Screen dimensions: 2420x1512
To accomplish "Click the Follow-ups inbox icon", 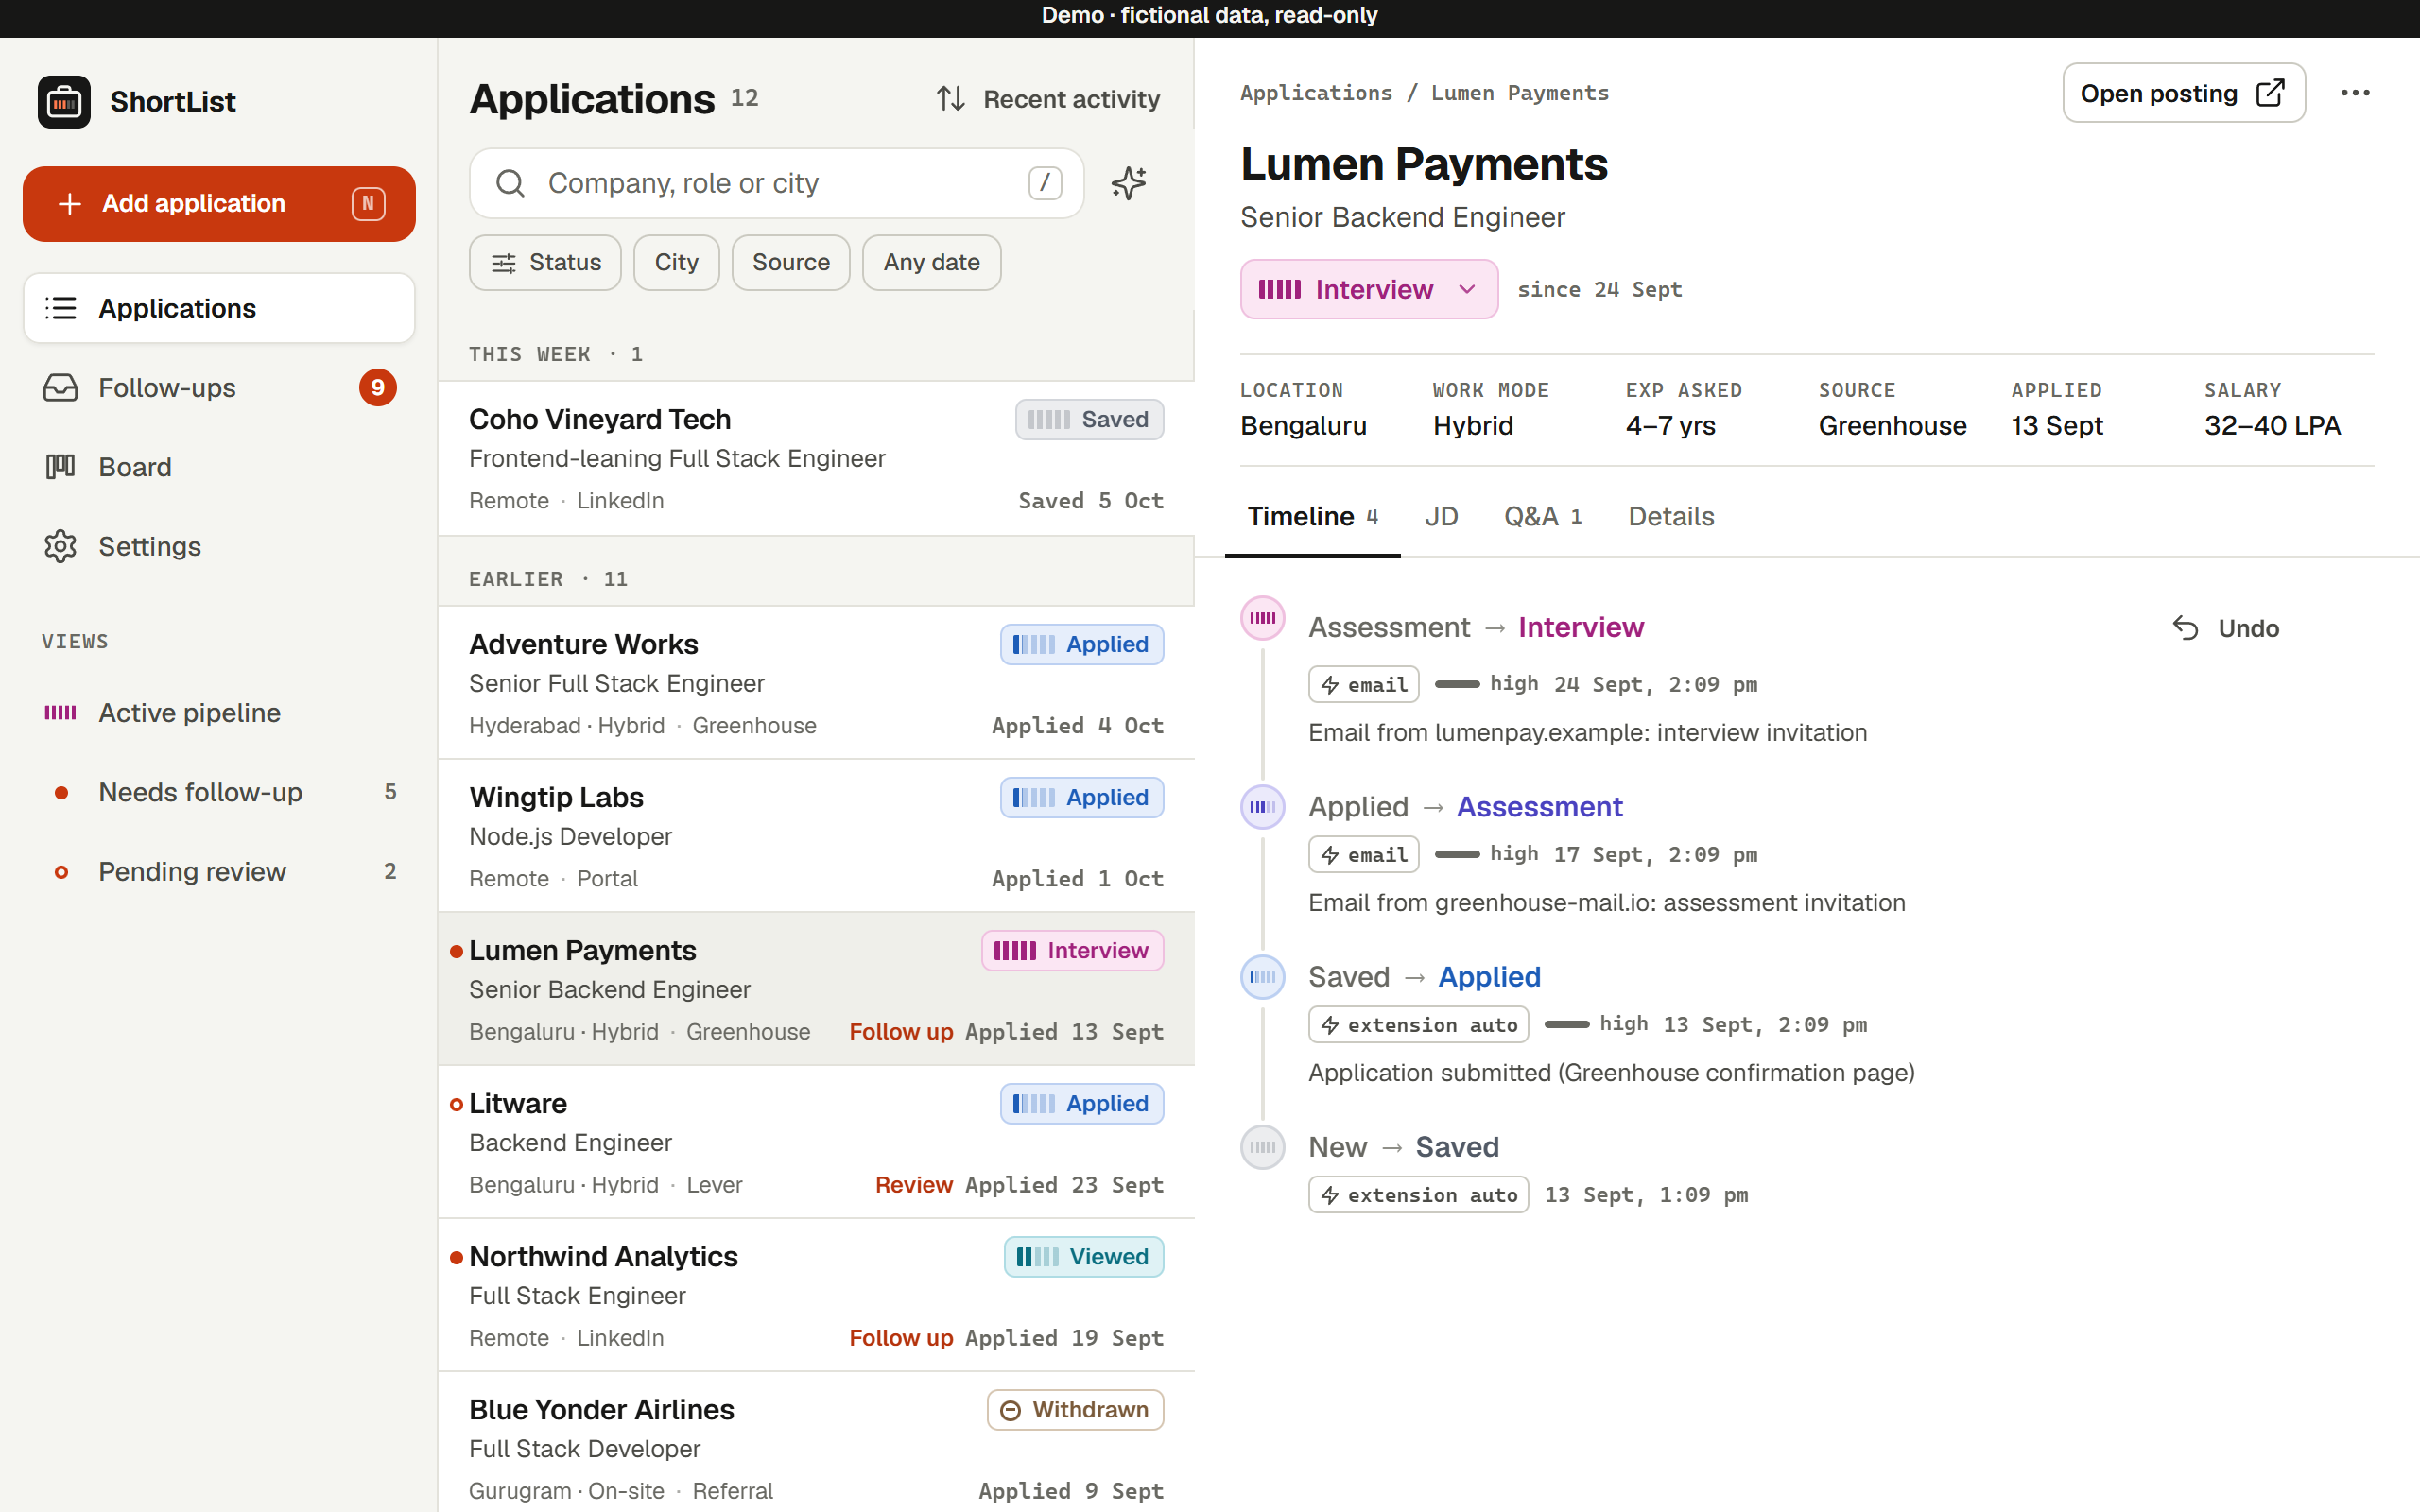I will (x=60, y=388).
